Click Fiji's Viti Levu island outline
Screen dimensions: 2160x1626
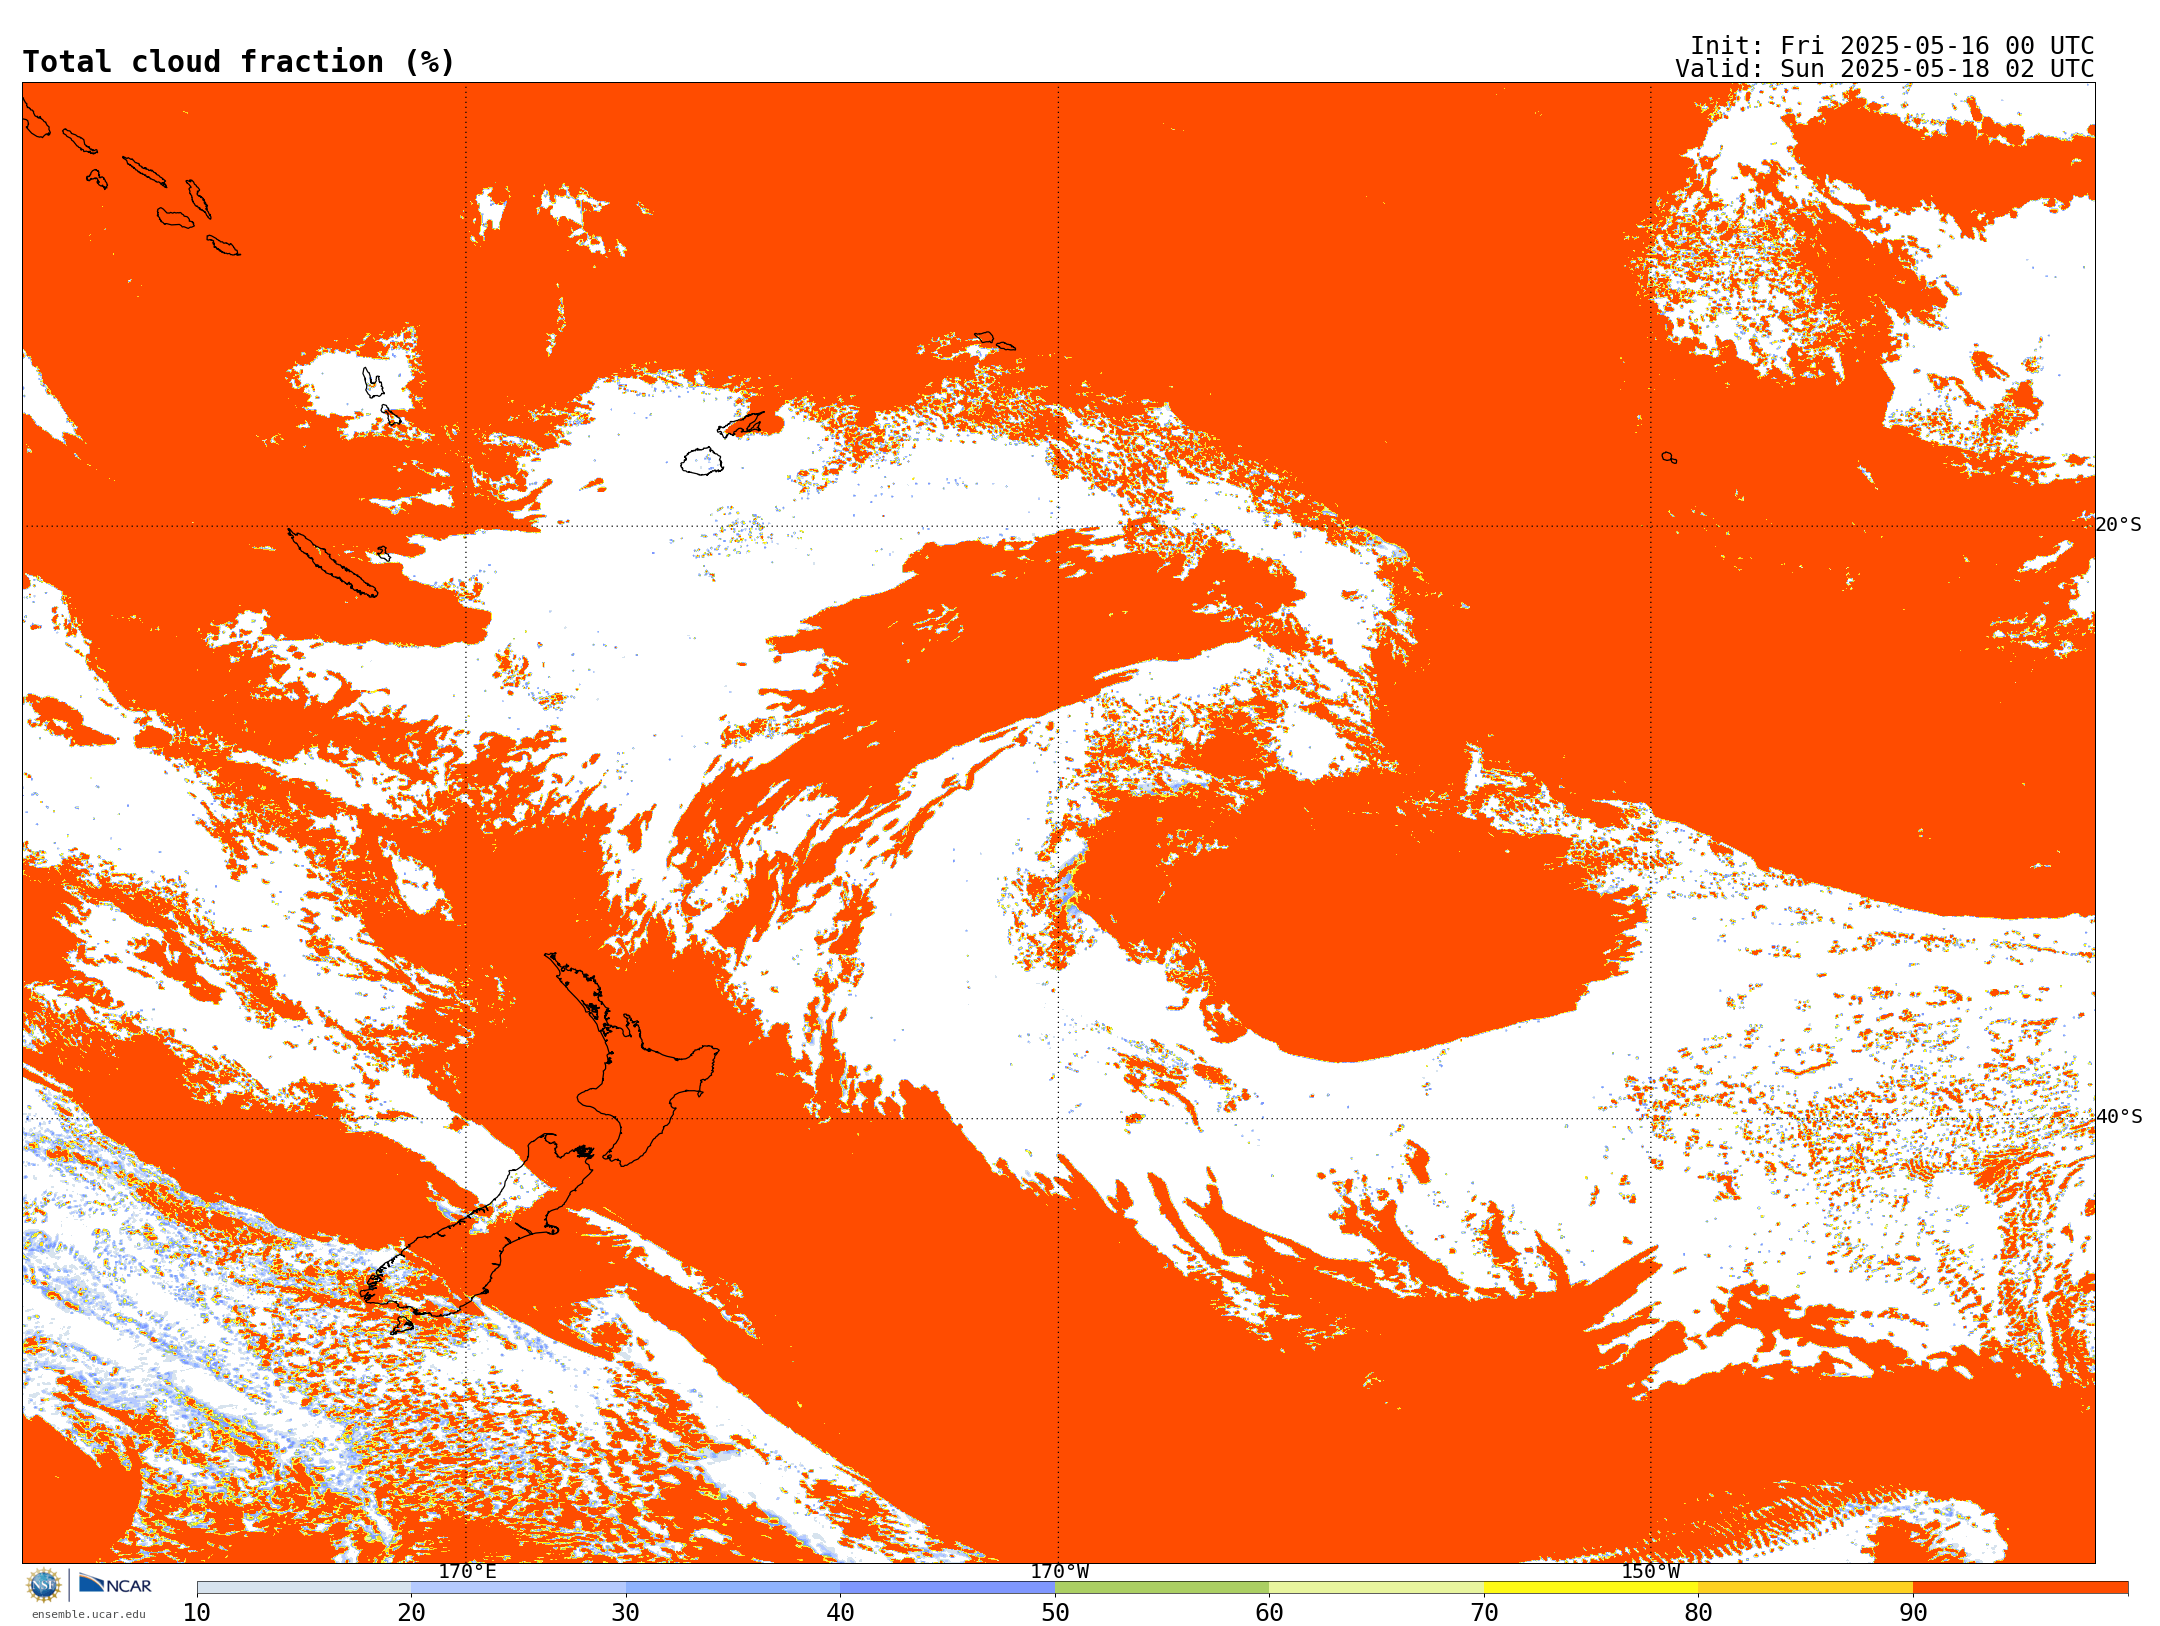[702, 462]
